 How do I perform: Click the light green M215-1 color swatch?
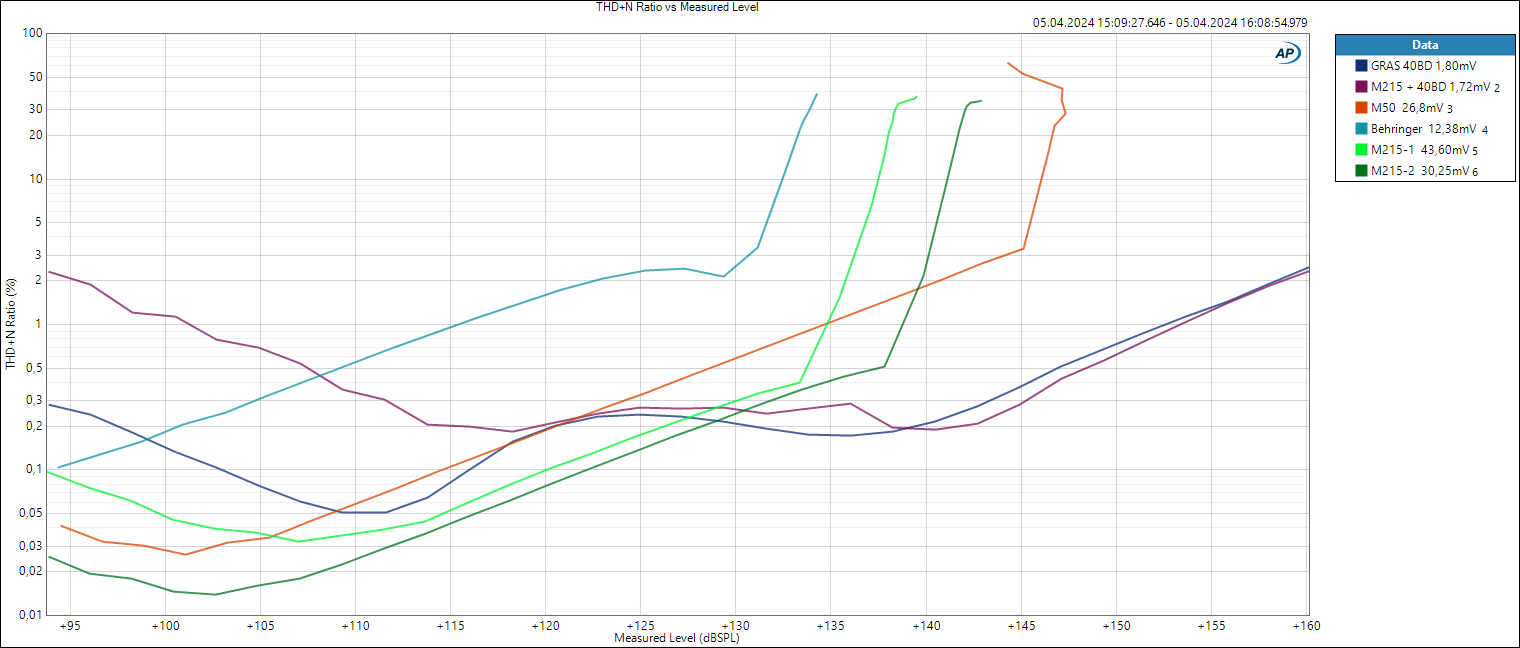click(x=1361, y=150)
